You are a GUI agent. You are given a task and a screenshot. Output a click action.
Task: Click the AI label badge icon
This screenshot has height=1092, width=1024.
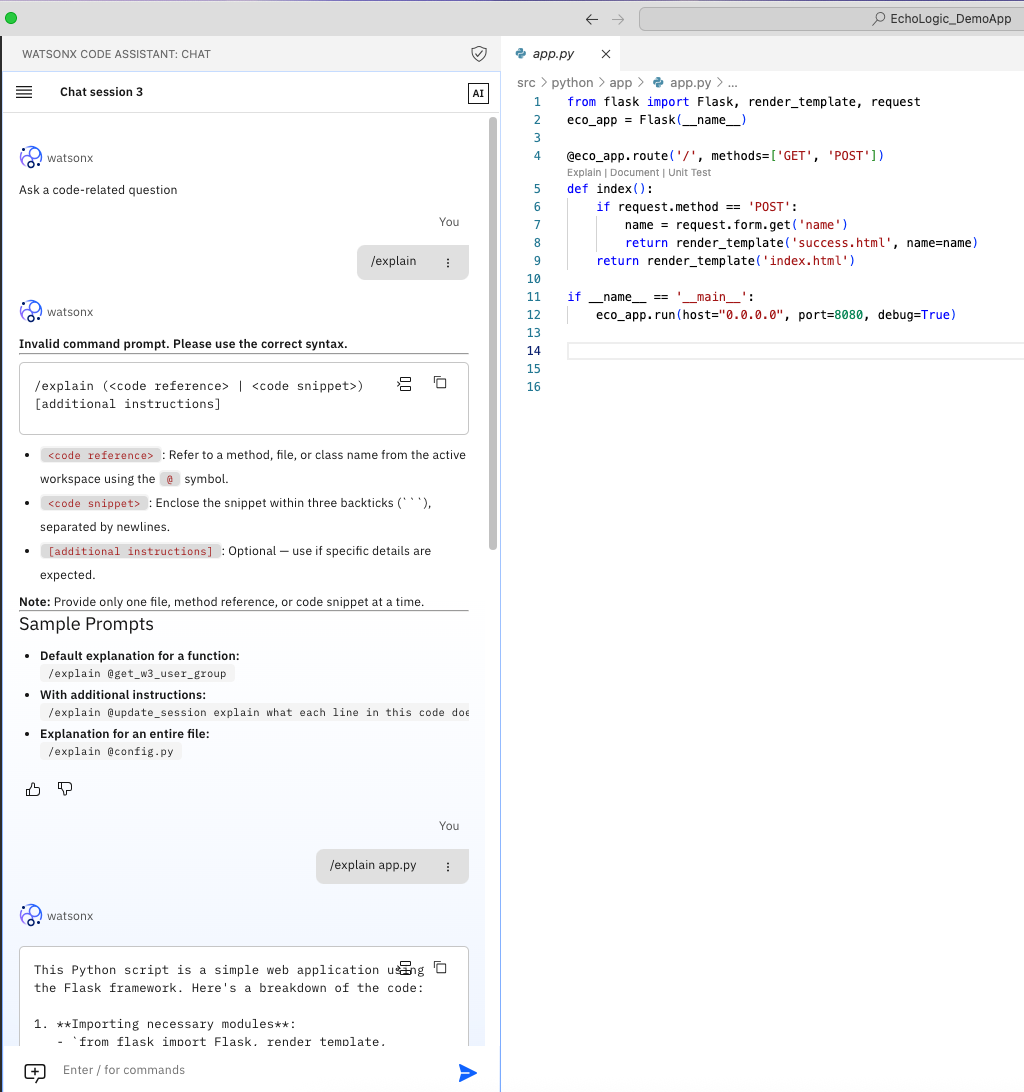478,93
